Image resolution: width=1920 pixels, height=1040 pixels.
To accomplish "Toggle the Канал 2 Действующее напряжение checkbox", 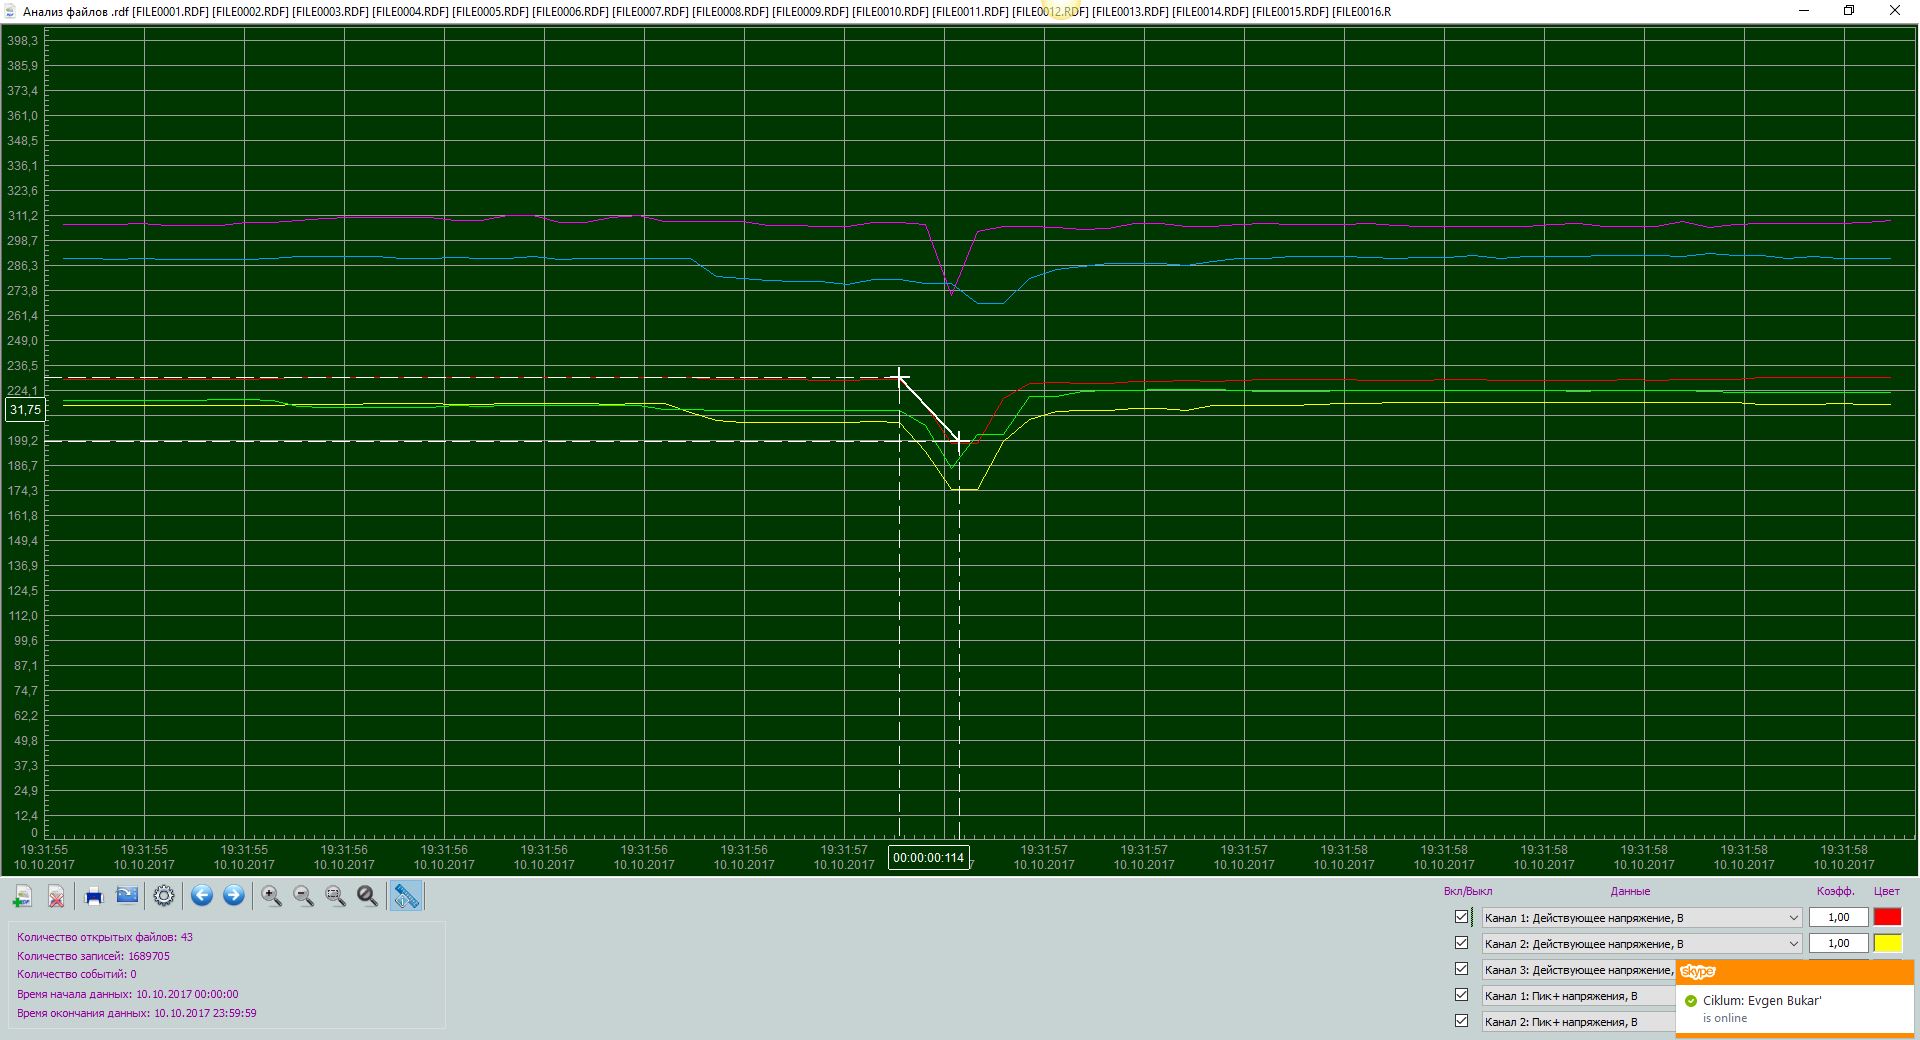I will pos(1461,943).
